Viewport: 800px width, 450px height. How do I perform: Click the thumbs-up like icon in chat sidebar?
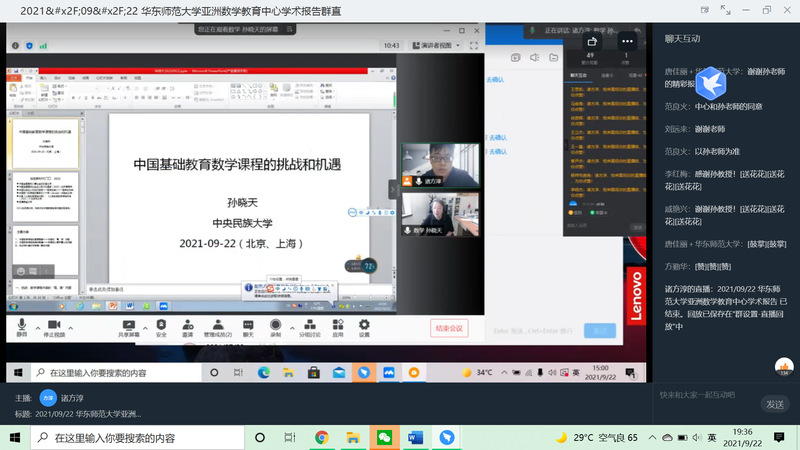pyautogui.click(x=784, y=366)
